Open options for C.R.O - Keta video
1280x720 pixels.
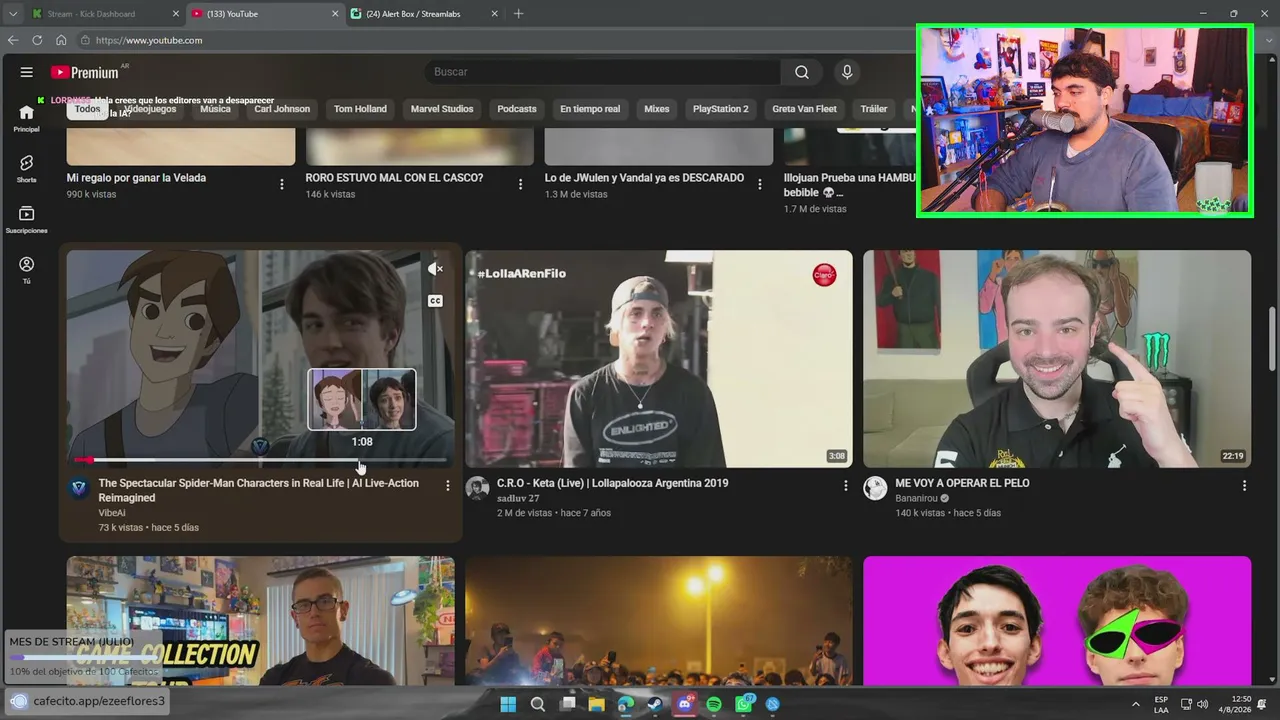pyautogui.click(x=846, y=486)
